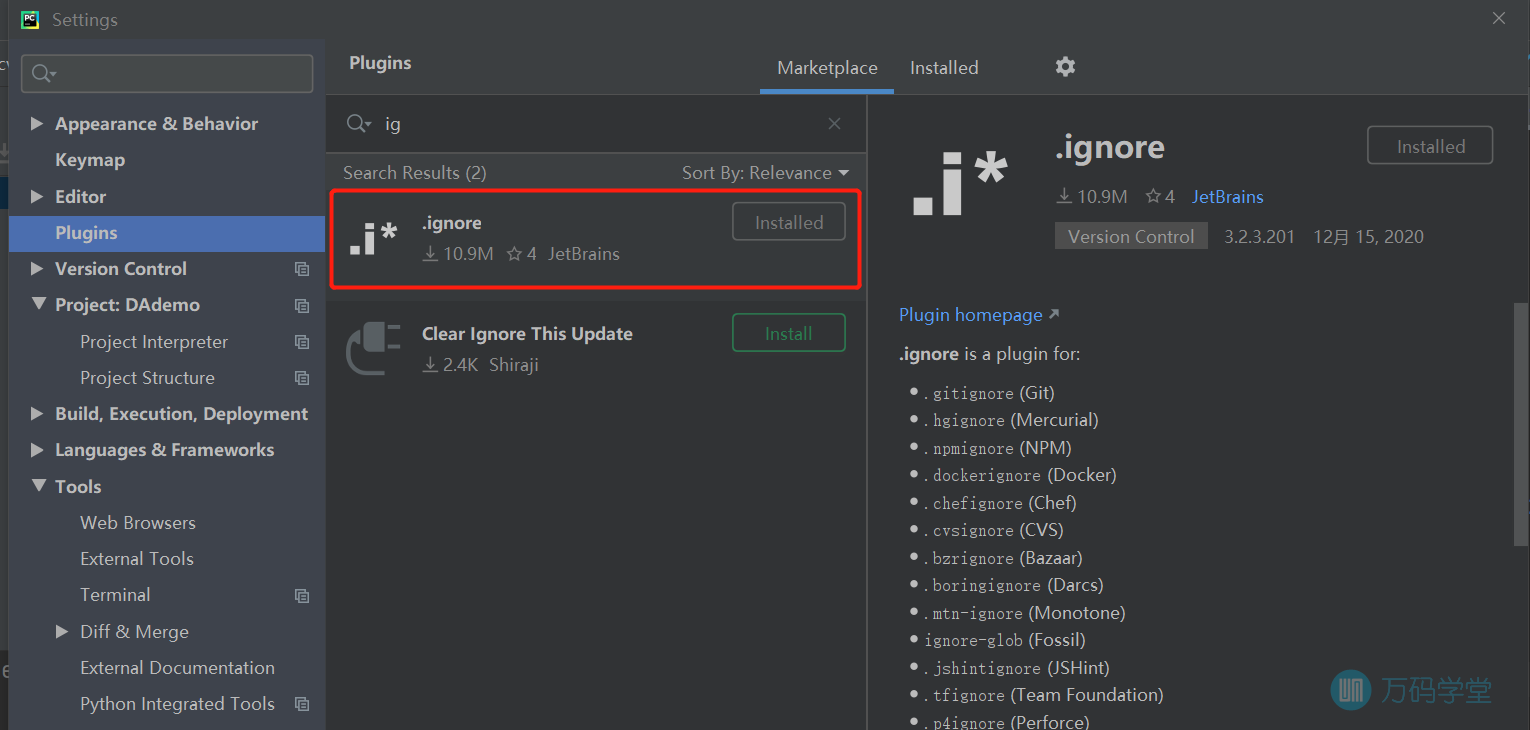Open the plugins gear settings menu
The image size is (1530, 730).
coord(1065,67)
